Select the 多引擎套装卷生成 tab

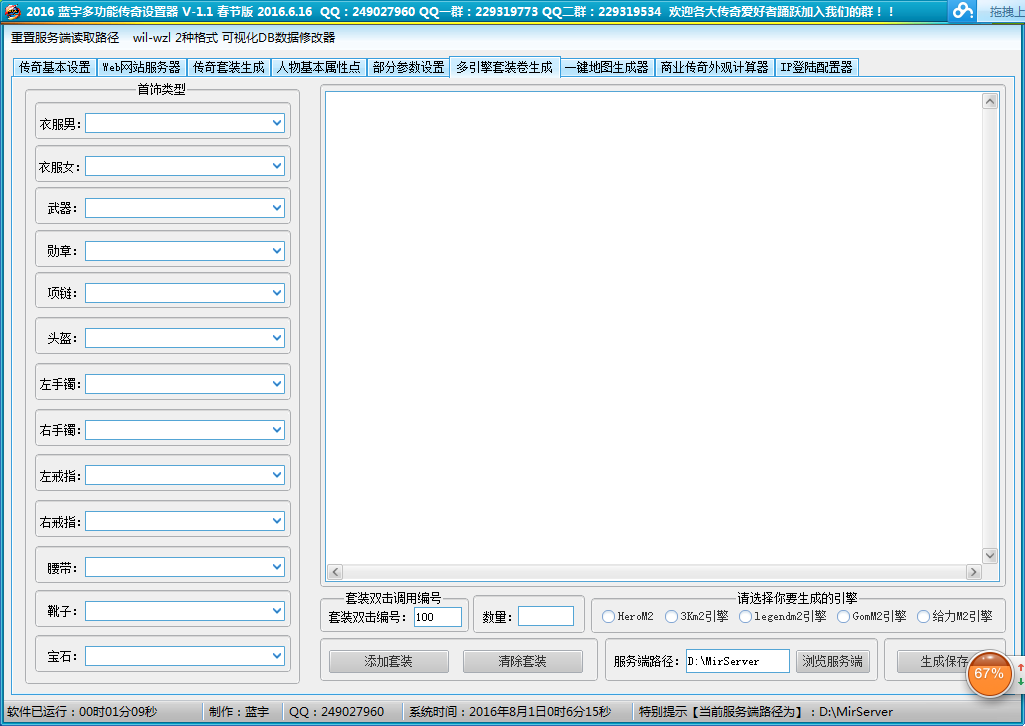[505, 67]
